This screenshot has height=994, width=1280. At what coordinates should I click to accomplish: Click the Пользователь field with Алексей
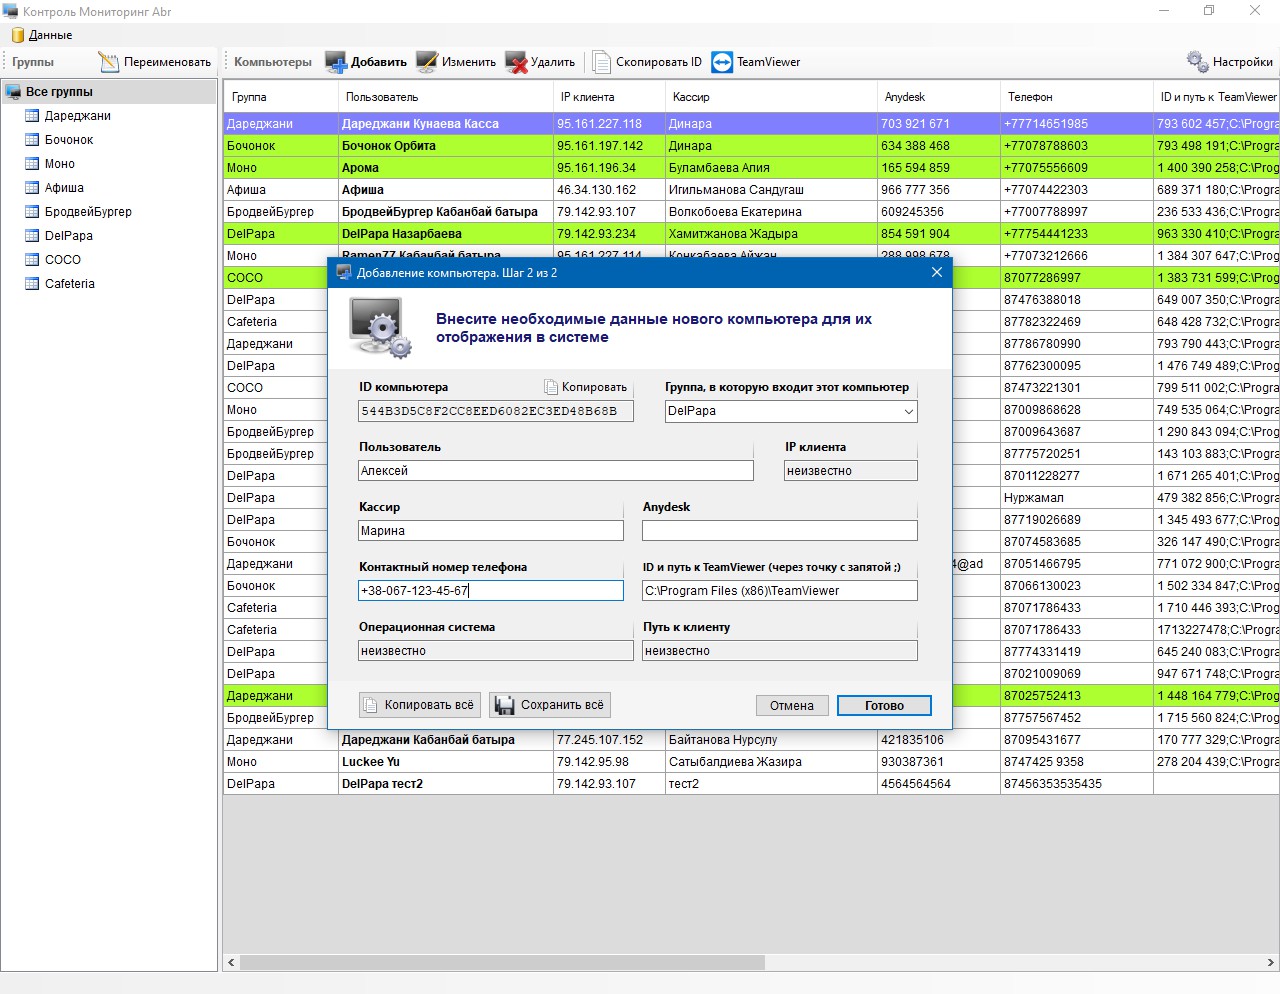556,471
